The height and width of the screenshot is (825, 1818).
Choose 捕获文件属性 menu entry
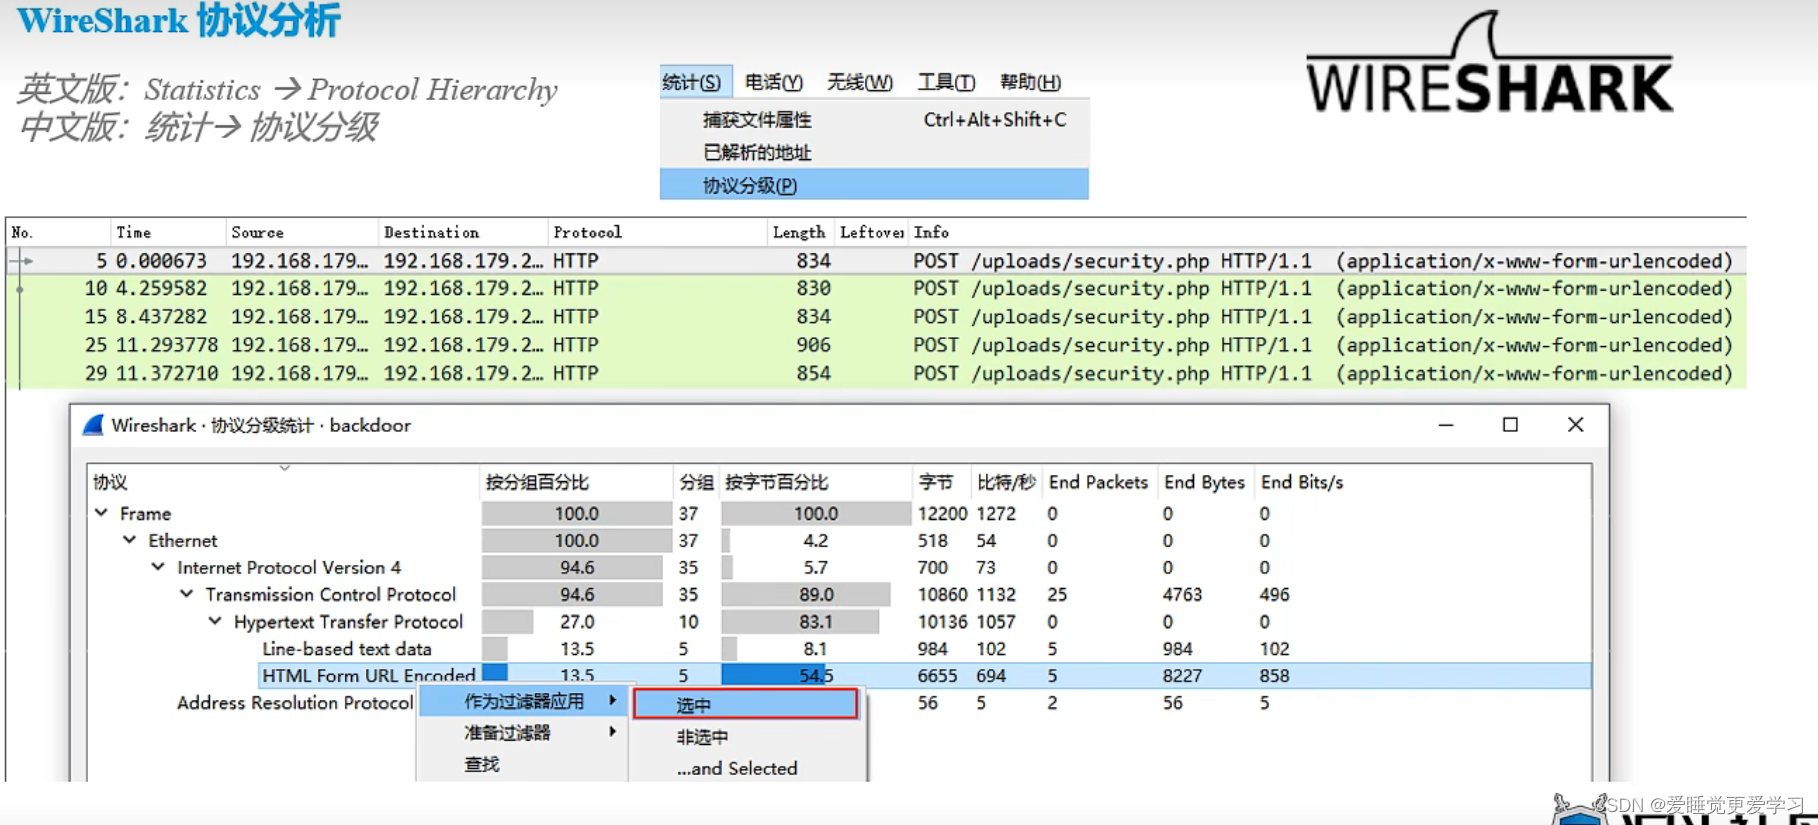coord(874,120)
